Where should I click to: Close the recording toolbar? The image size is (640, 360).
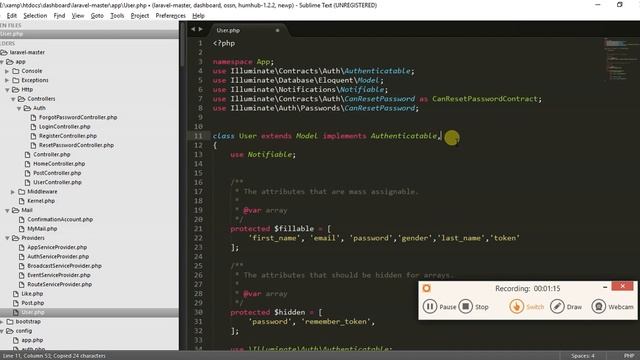(x=622, y=287)
